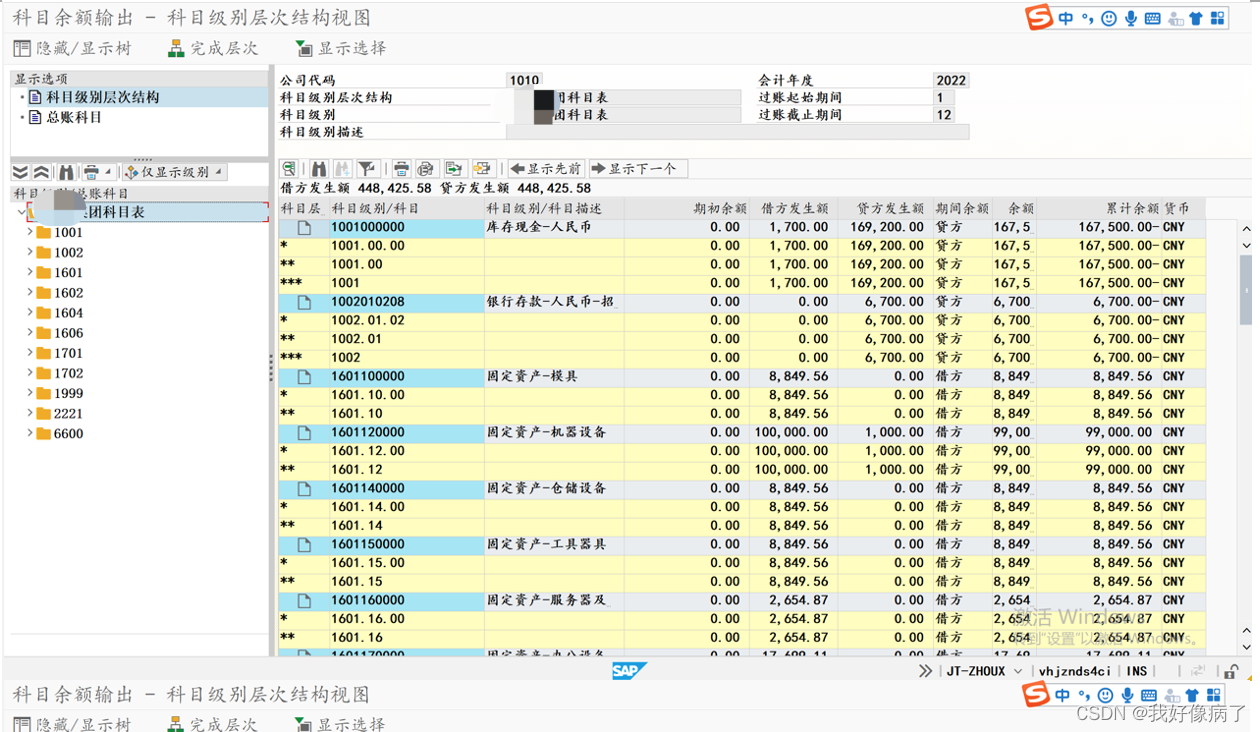The image size is (1260, 732).
Task: Click the find next icon in the list toolbar
Action: pyautogui.click(x=343, y=168)
